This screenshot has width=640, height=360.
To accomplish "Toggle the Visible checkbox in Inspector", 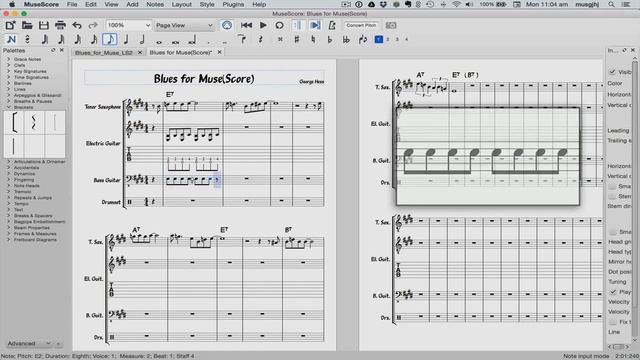I will [x=612, y=72].
